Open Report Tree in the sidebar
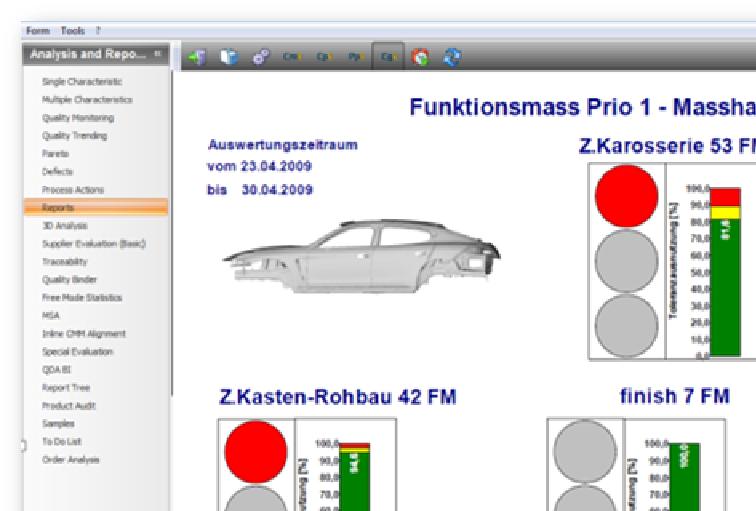Screen dimensions: 756x511 (x=66, y=388)
